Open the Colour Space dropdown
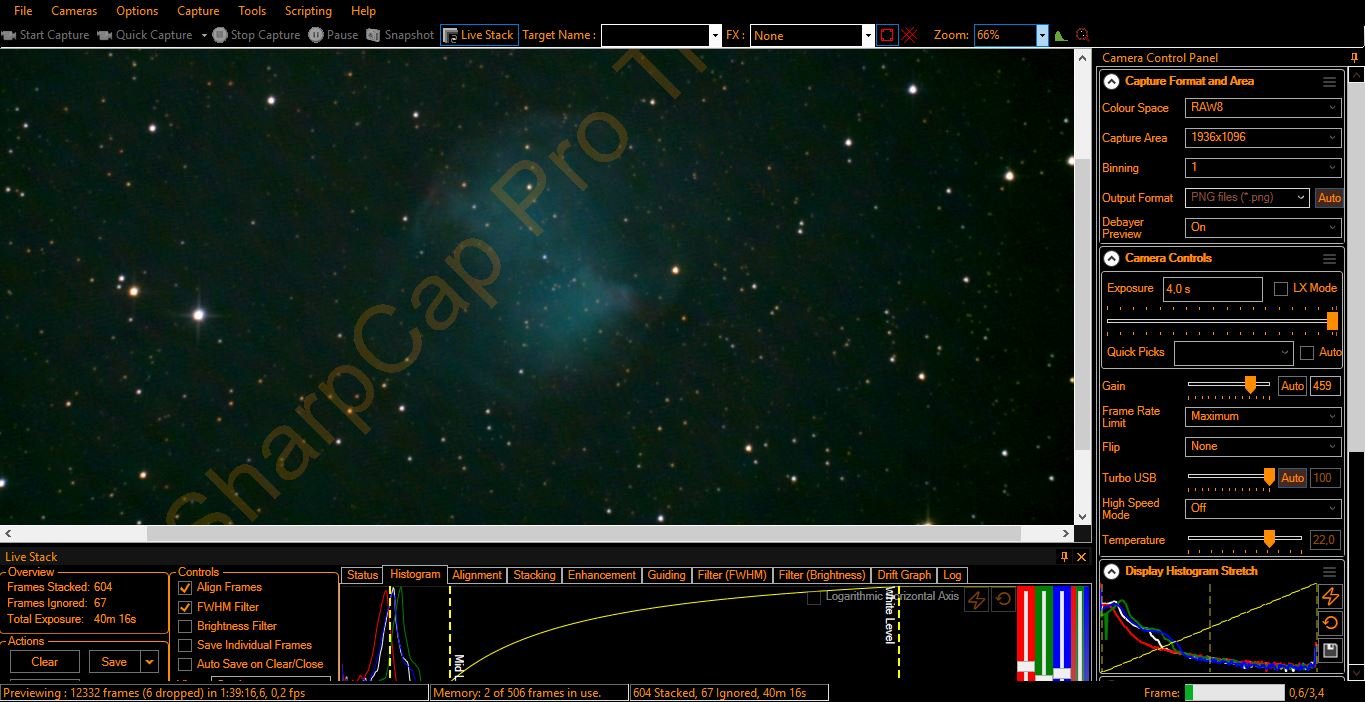Screen dimensions: 1365x702 tap(1263, 107)
